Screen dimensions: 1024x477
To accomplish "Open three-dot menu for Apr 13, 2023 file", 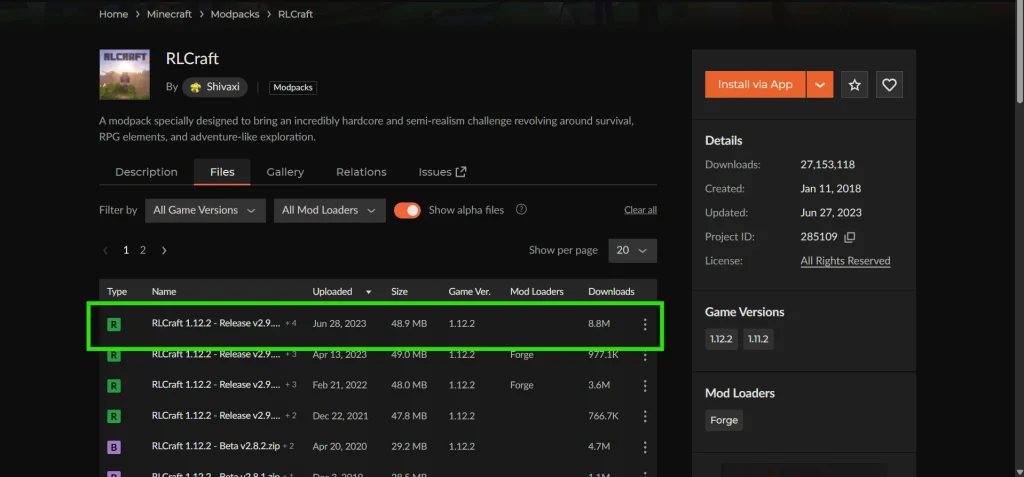I will [645, 355].
